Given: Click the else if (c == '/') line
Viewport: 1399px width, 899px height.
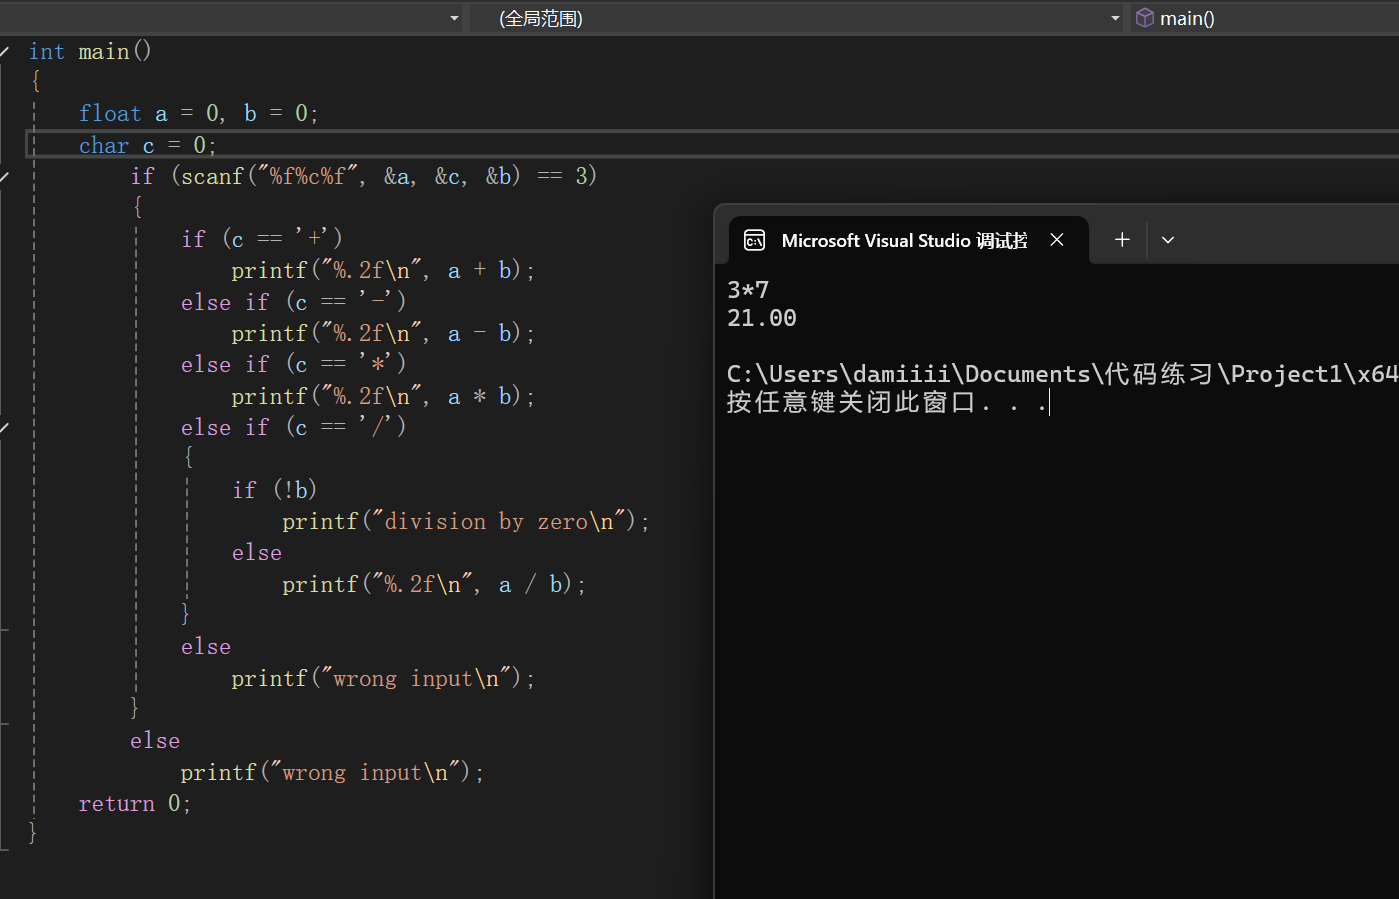Looking at the screenshot, I should 294,427.
